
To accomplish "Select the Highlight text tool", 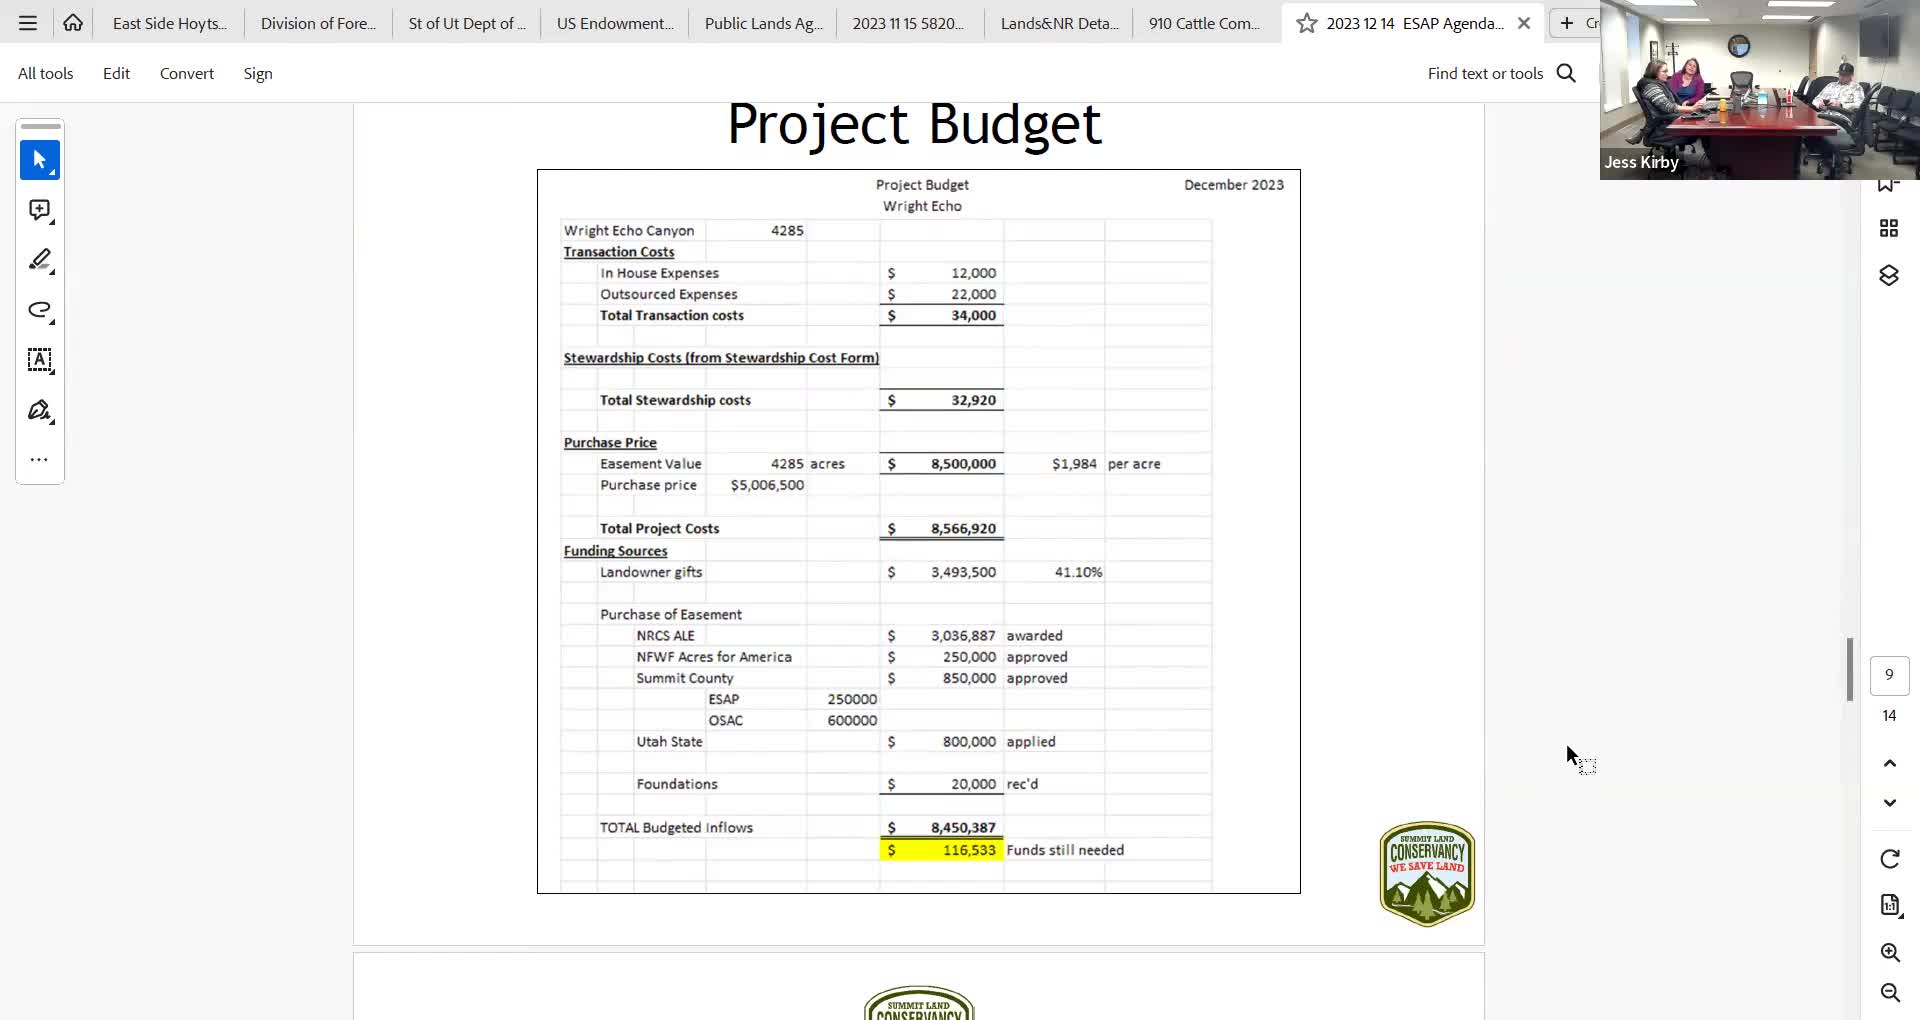I will pos(40,261).
